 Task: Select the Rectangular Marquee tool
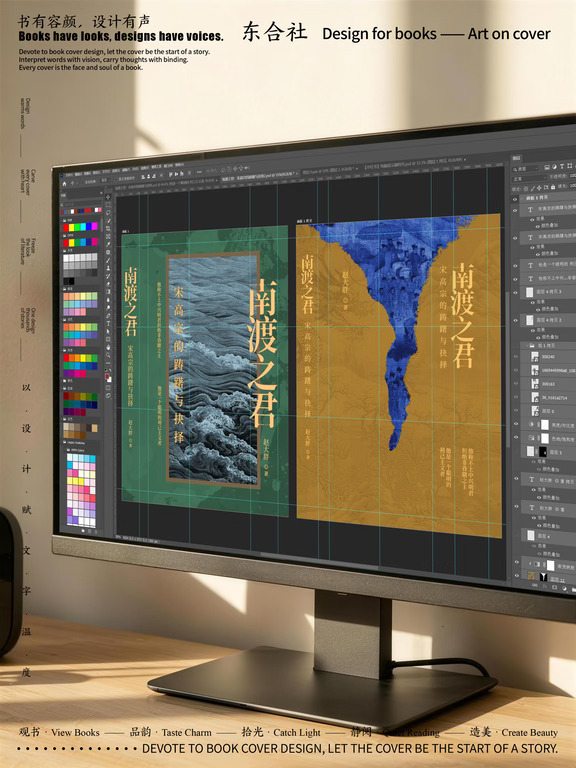click(108, 204)
